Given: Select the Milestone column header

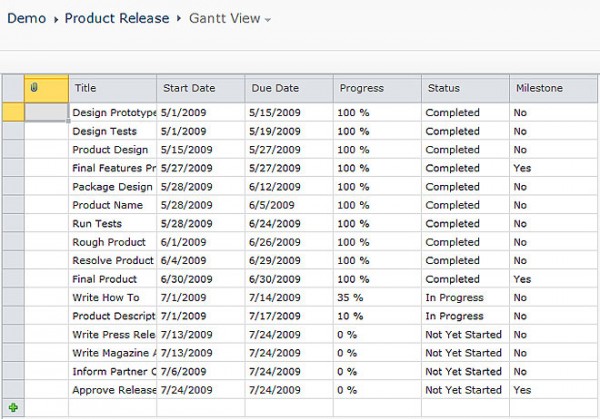Looking at the screenshot, I should (553, 89).
